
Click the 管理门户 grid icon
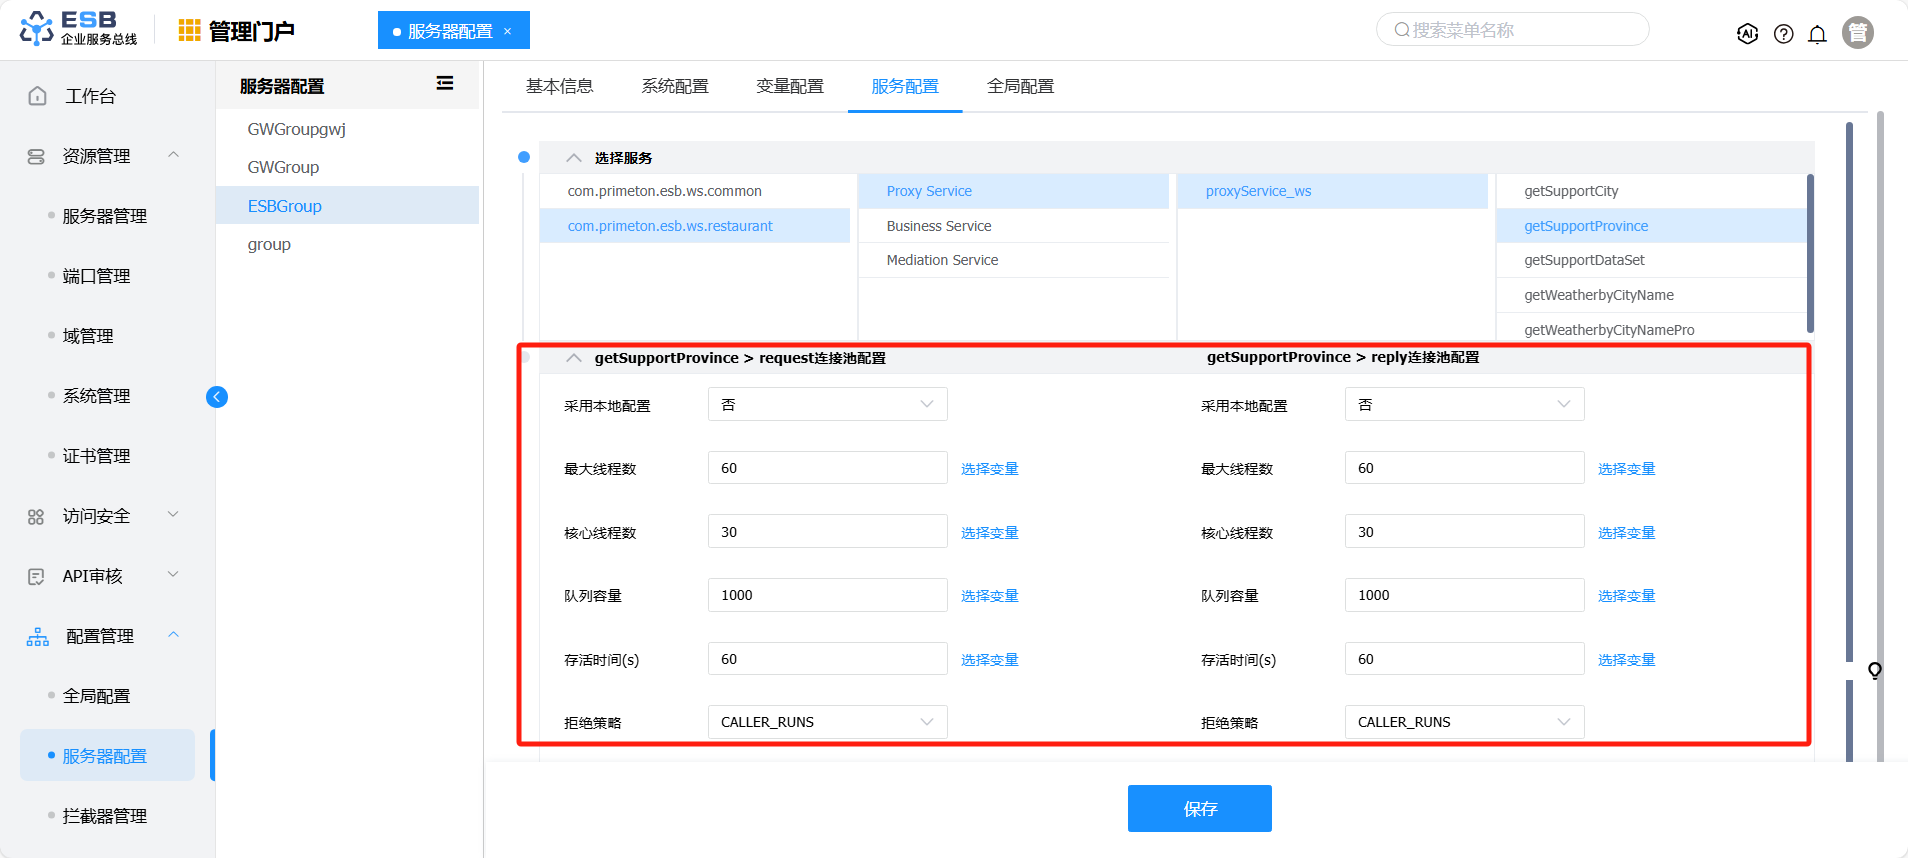[189, 31]
